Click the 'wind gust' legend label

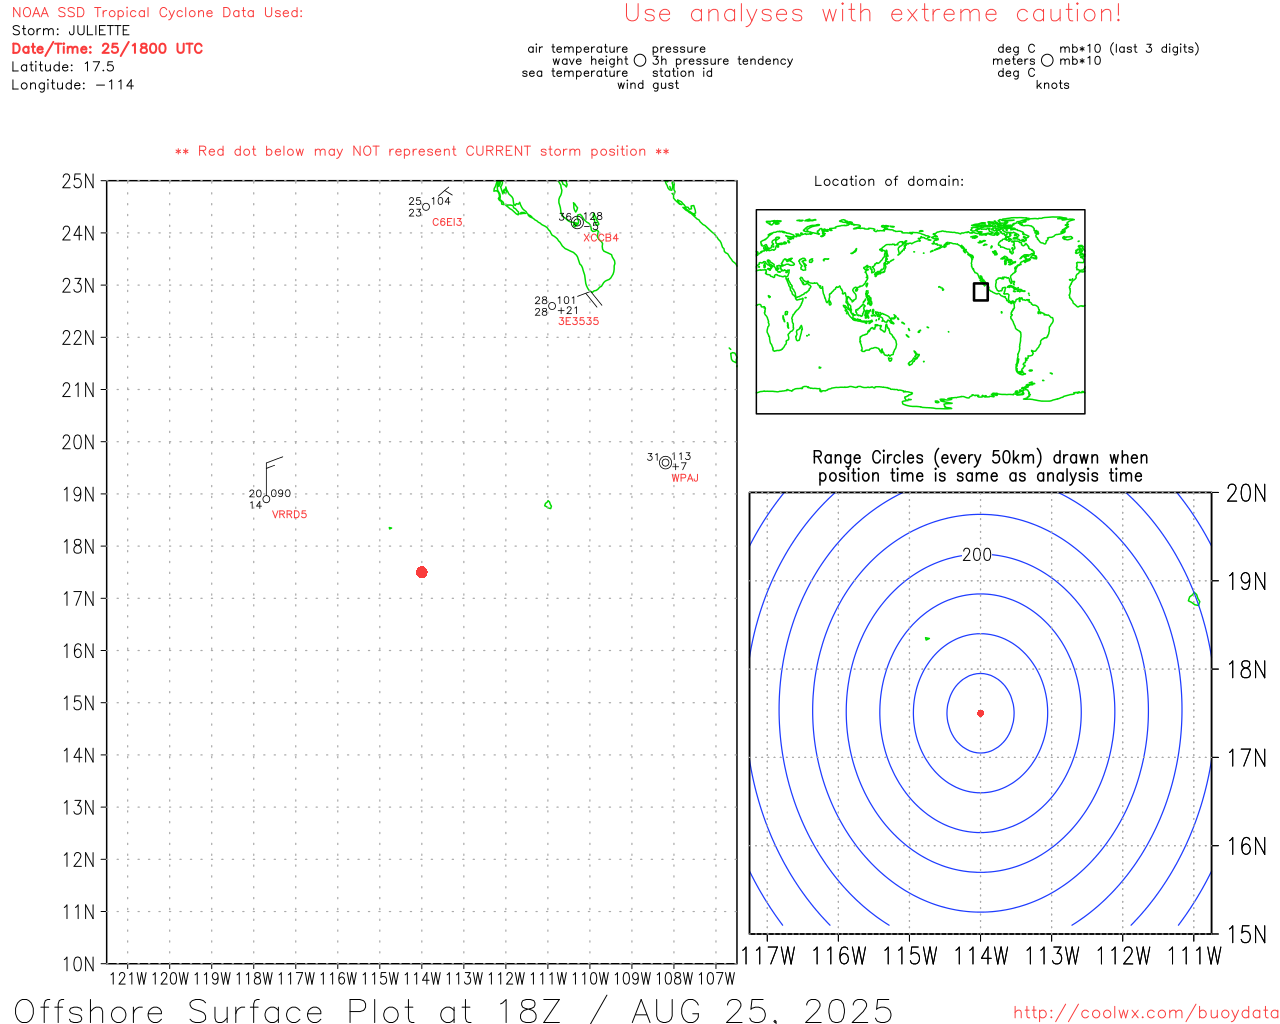coord(648,84)
